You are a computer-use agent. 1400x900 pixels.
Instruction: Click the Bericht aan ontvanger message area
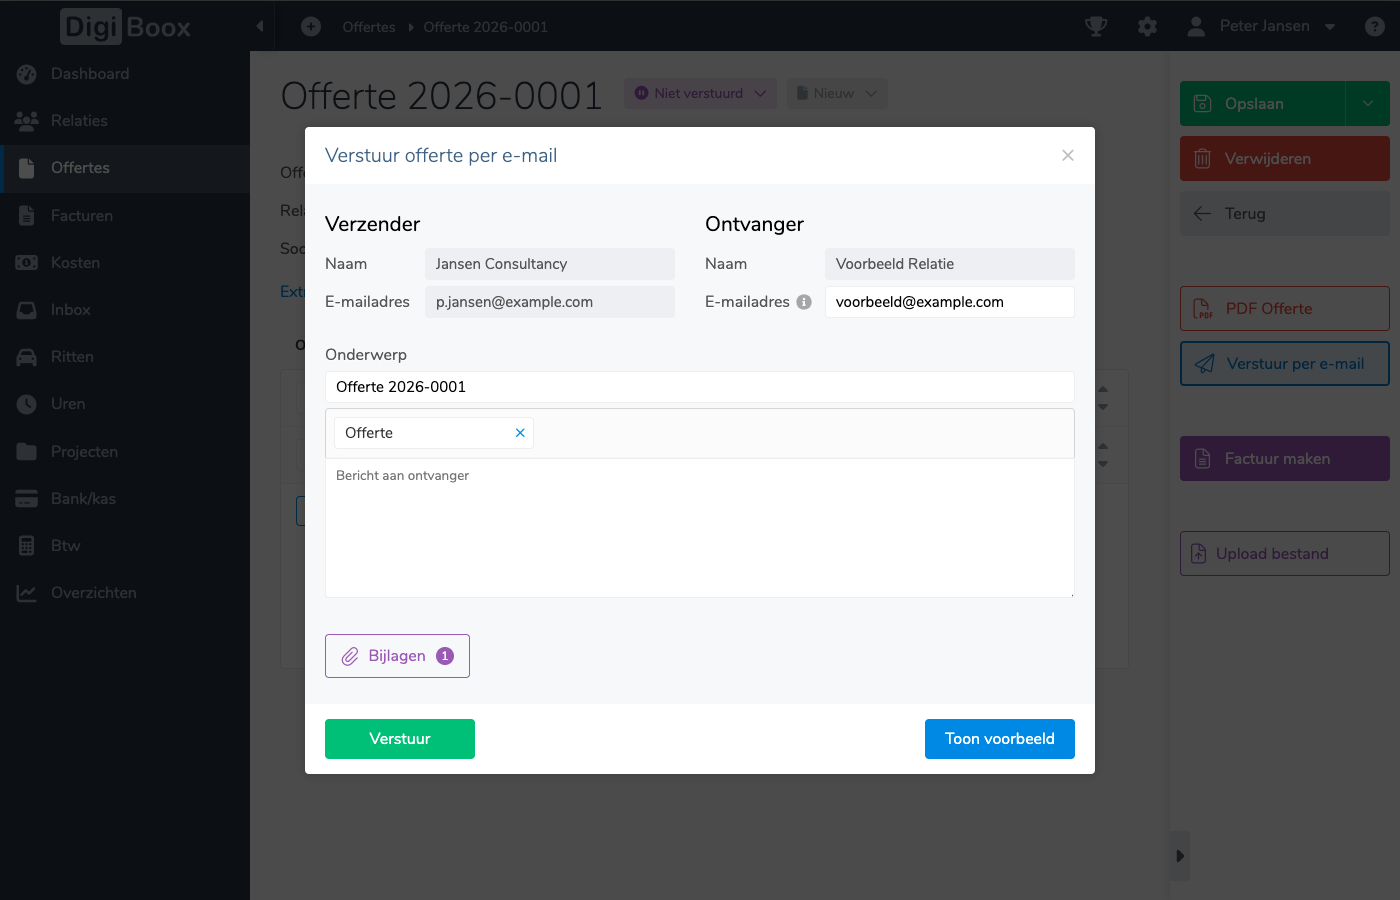(x=699, y=528)
